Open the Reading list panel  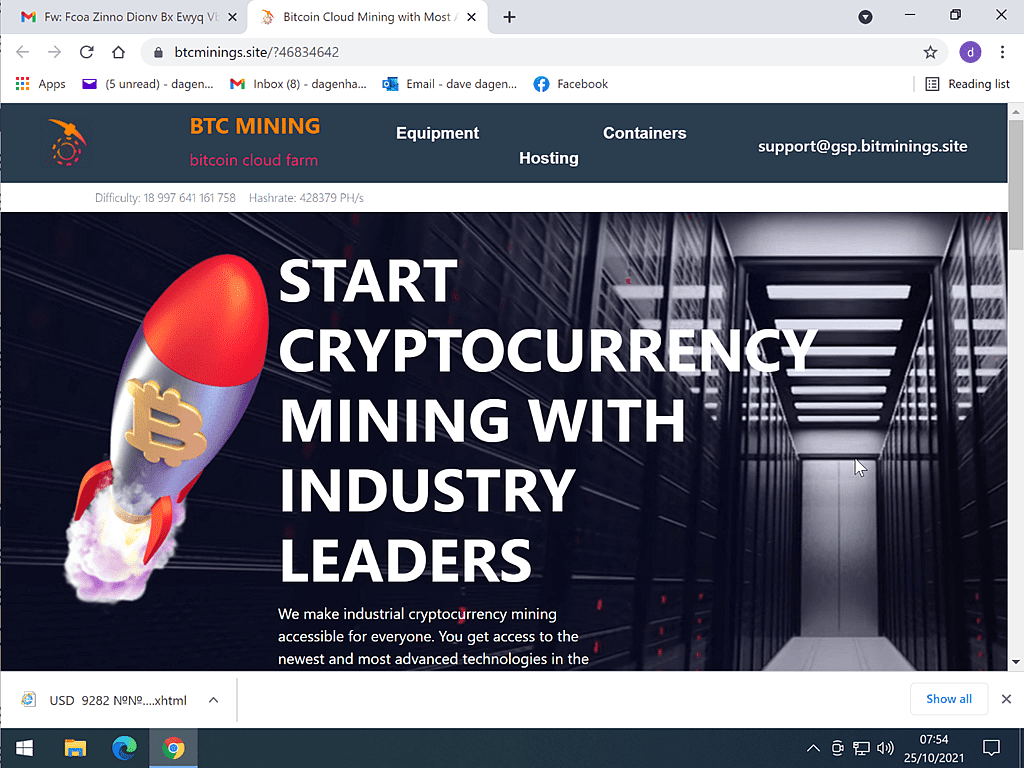pyautogui.click(x=968, y=84)
